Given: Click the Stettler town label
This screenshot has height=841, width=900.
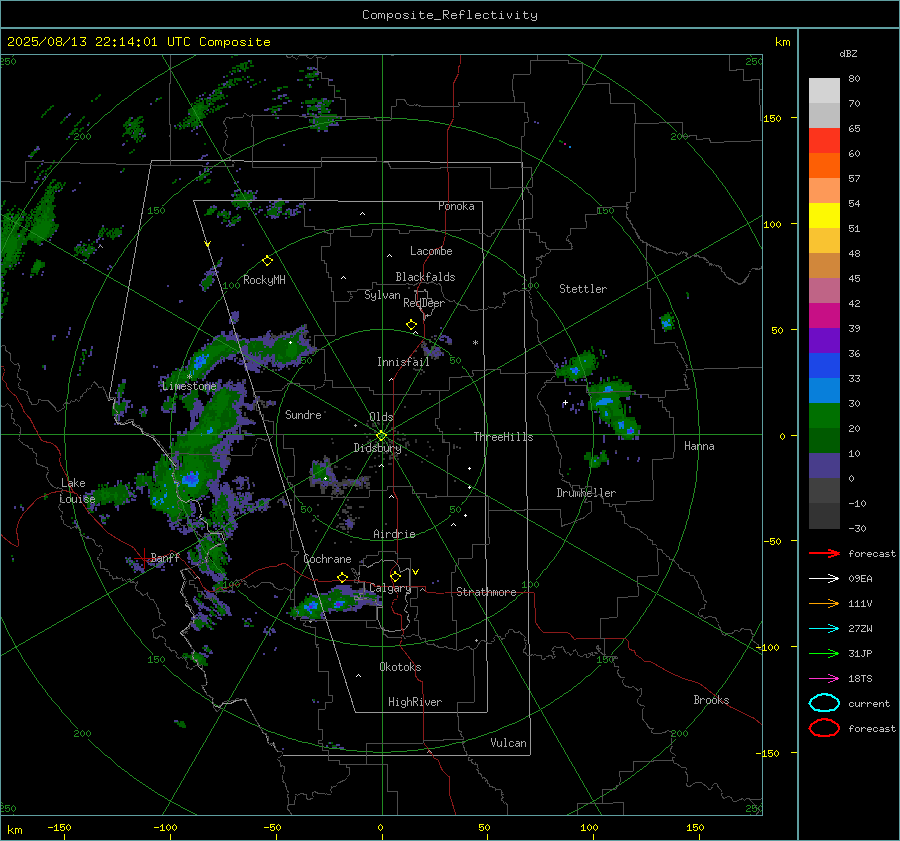Looking at the screenshot, I should (583, 289).
